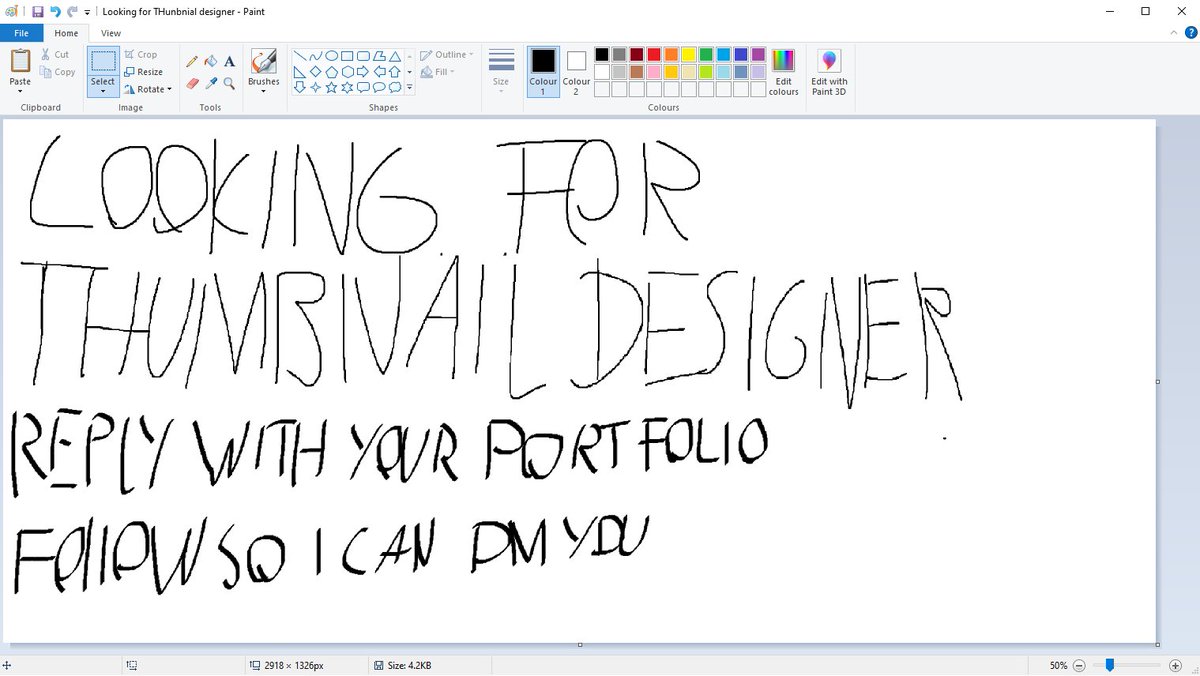Select the five-pointed star shape
1200x676 pixels.
tap(333, 86)
